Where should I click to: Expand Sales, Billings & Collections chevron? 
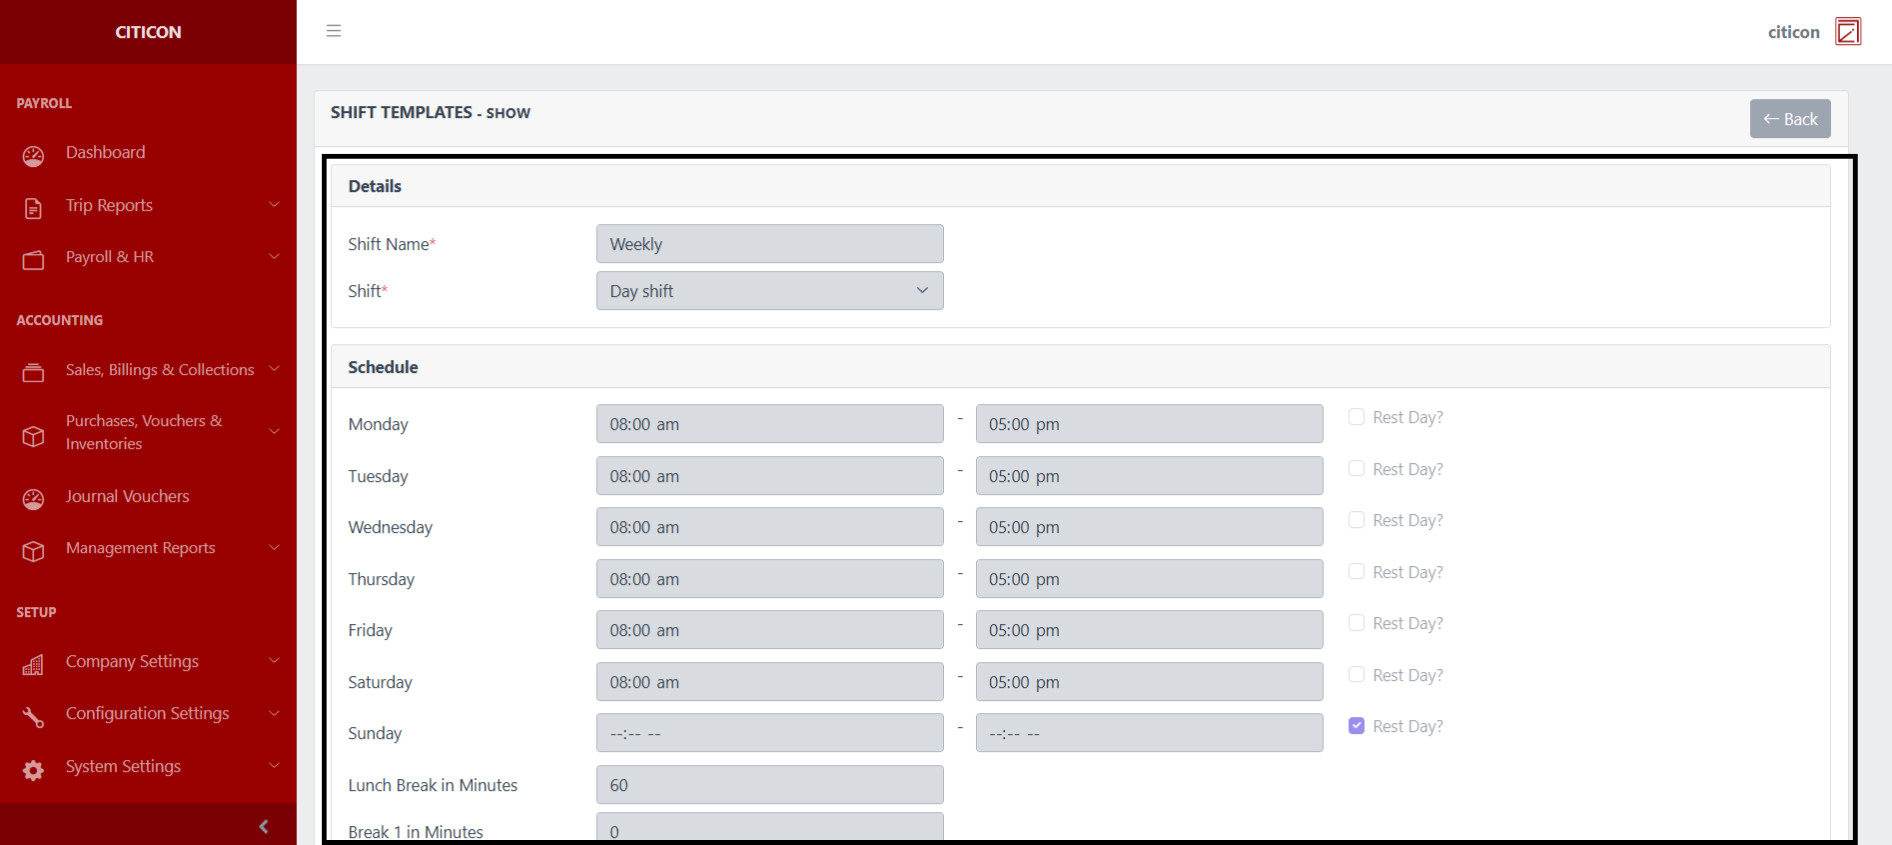click(x=274, y=369)
